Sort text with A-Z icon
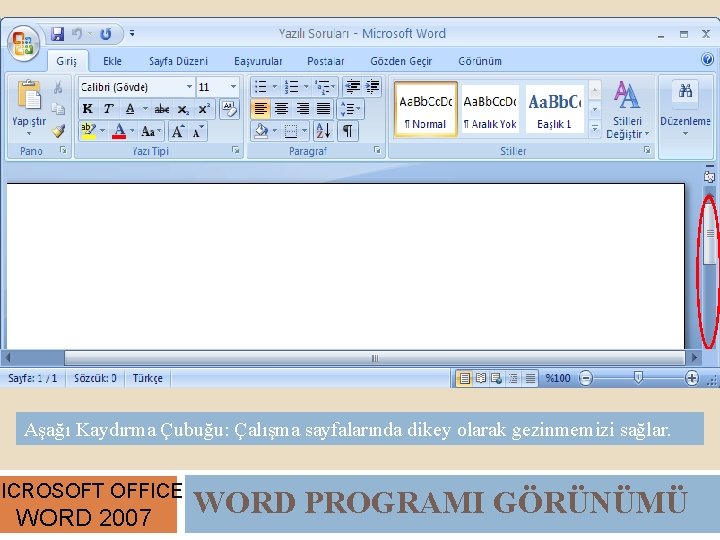 [x=323, y=131]
